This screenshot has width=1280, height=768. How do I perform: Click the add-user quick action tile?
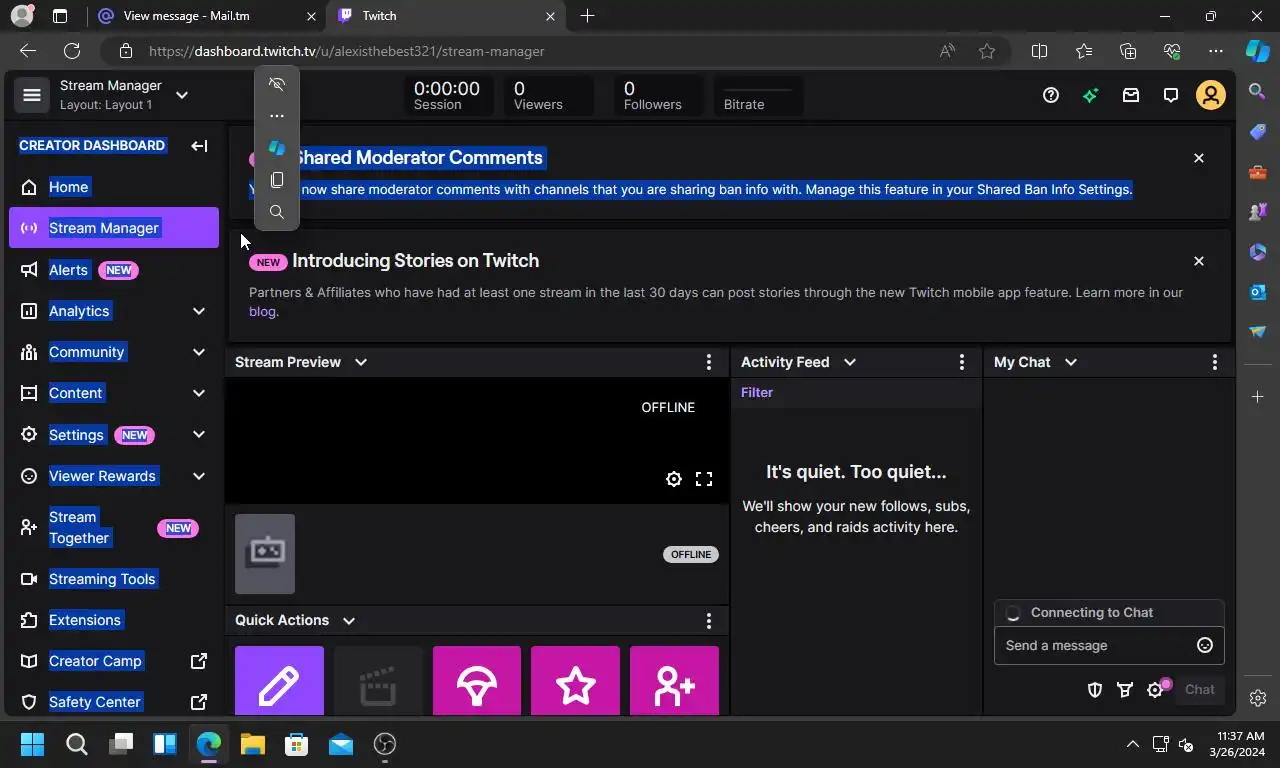pos(674,681)
